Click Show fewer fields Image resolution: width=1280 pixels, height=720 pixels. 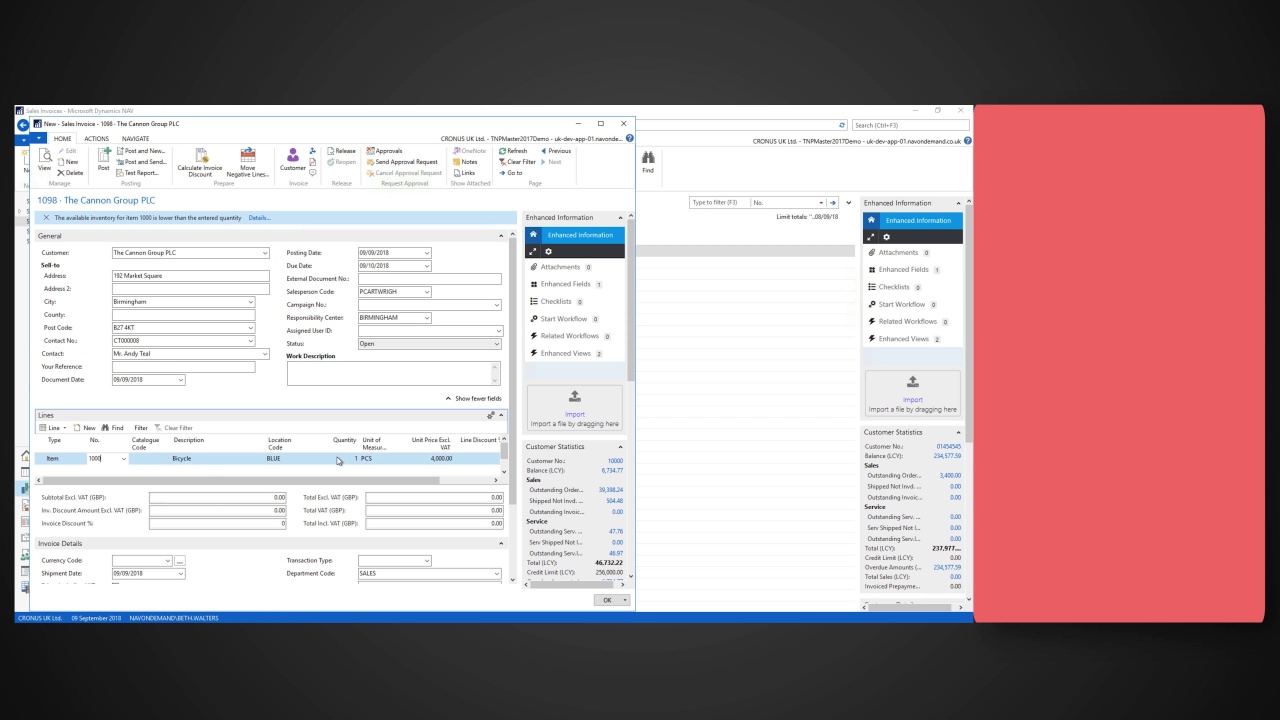coord(474,398)
